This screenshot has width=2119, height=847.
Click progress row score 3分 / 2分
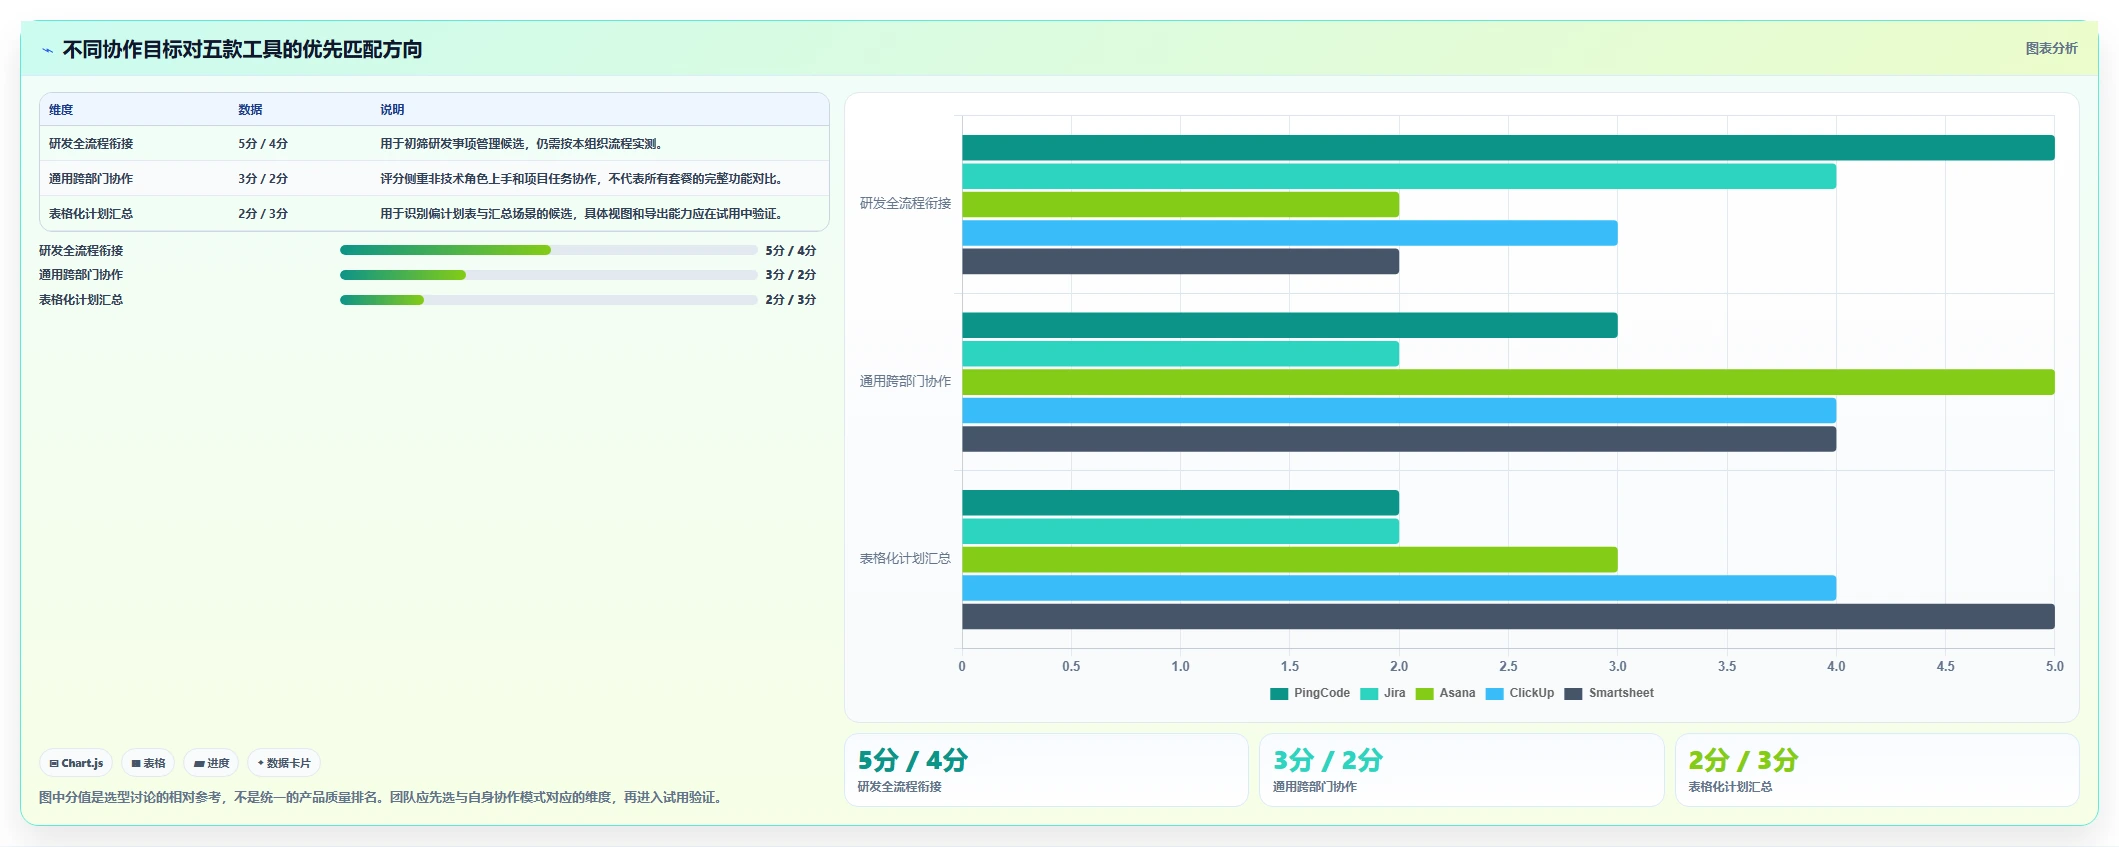click(x=790, y=275)
